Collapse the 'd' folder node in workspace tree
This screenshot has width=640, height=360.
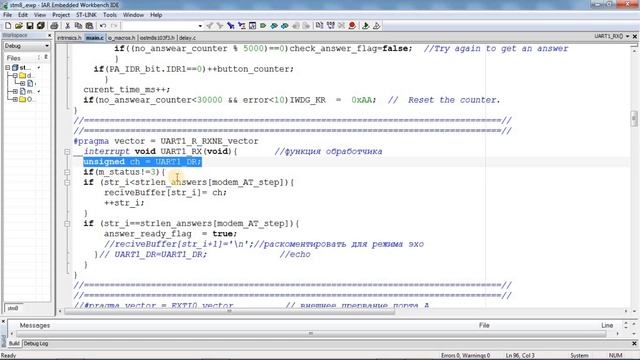15,76
